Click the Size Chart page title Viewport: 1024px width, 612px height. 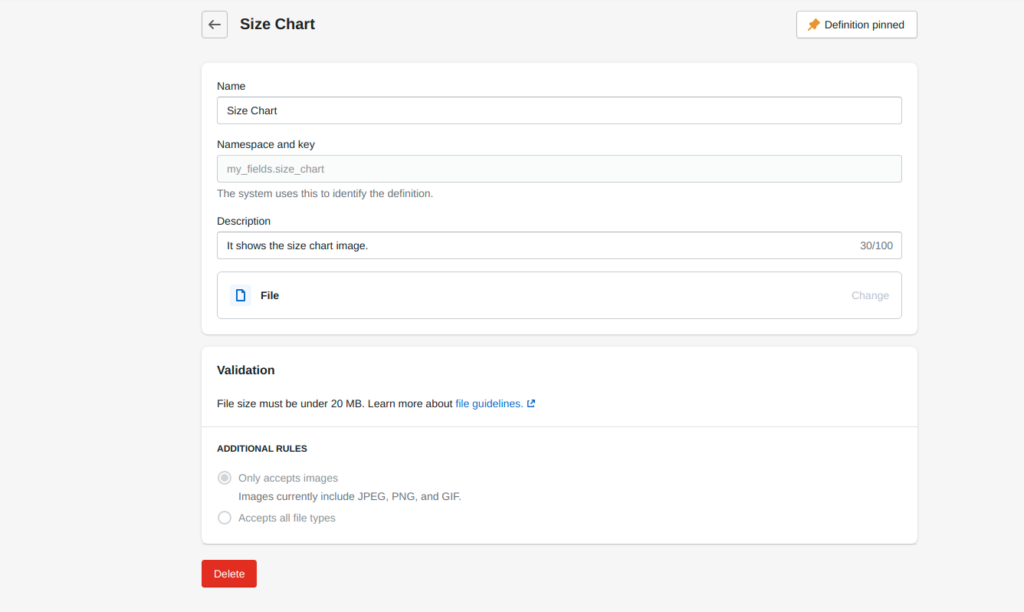click(x=277, y=24)
